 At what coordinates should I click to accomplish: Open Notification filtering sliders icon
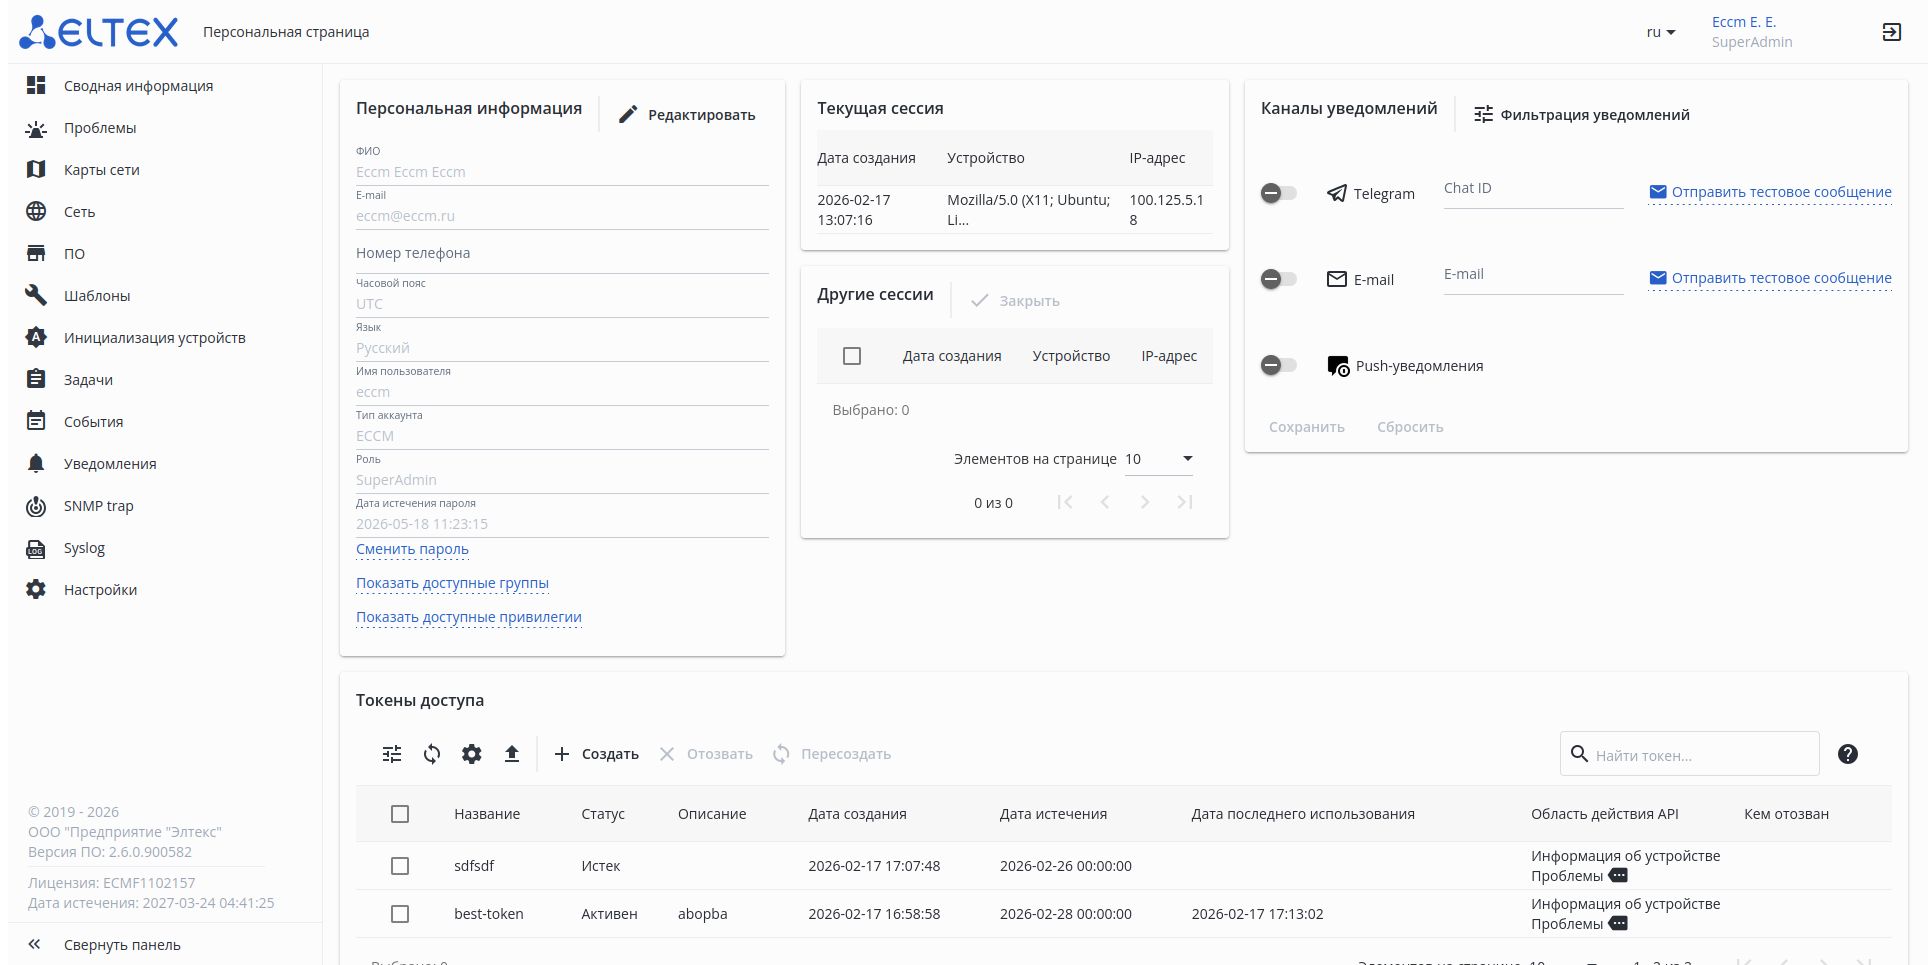point(1483,115)
